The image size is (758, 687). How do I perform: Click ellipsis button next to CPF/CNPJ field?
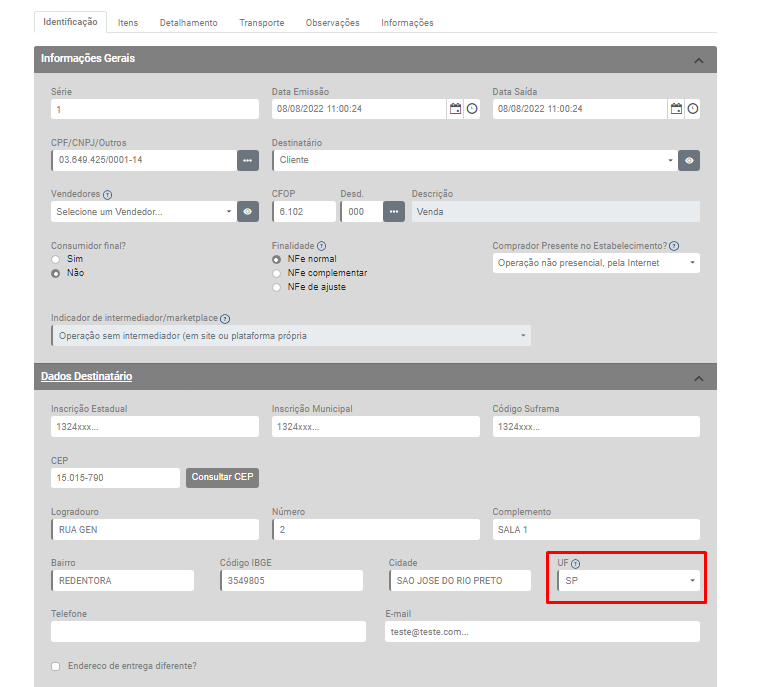coord(248,160)
